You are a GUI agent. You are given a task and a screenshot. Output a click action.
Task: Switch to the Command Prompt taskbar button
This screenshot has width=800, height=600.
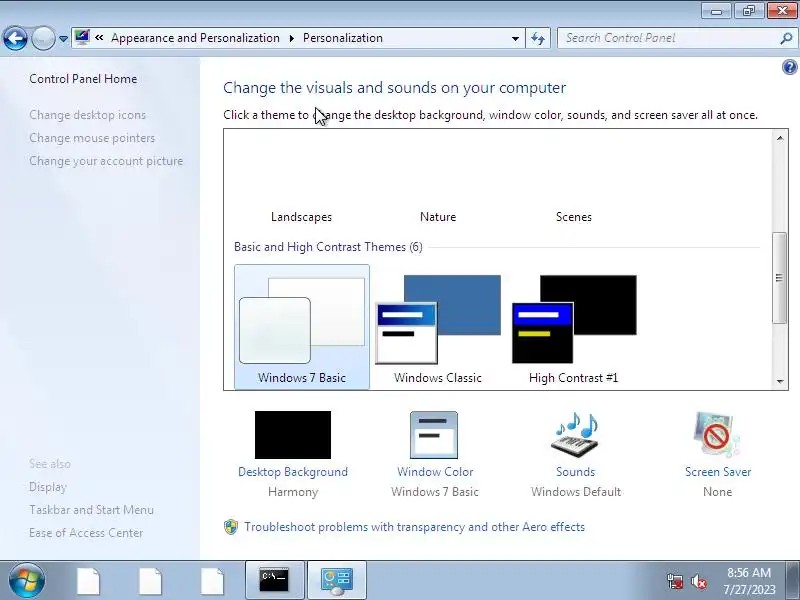[274, 581]
